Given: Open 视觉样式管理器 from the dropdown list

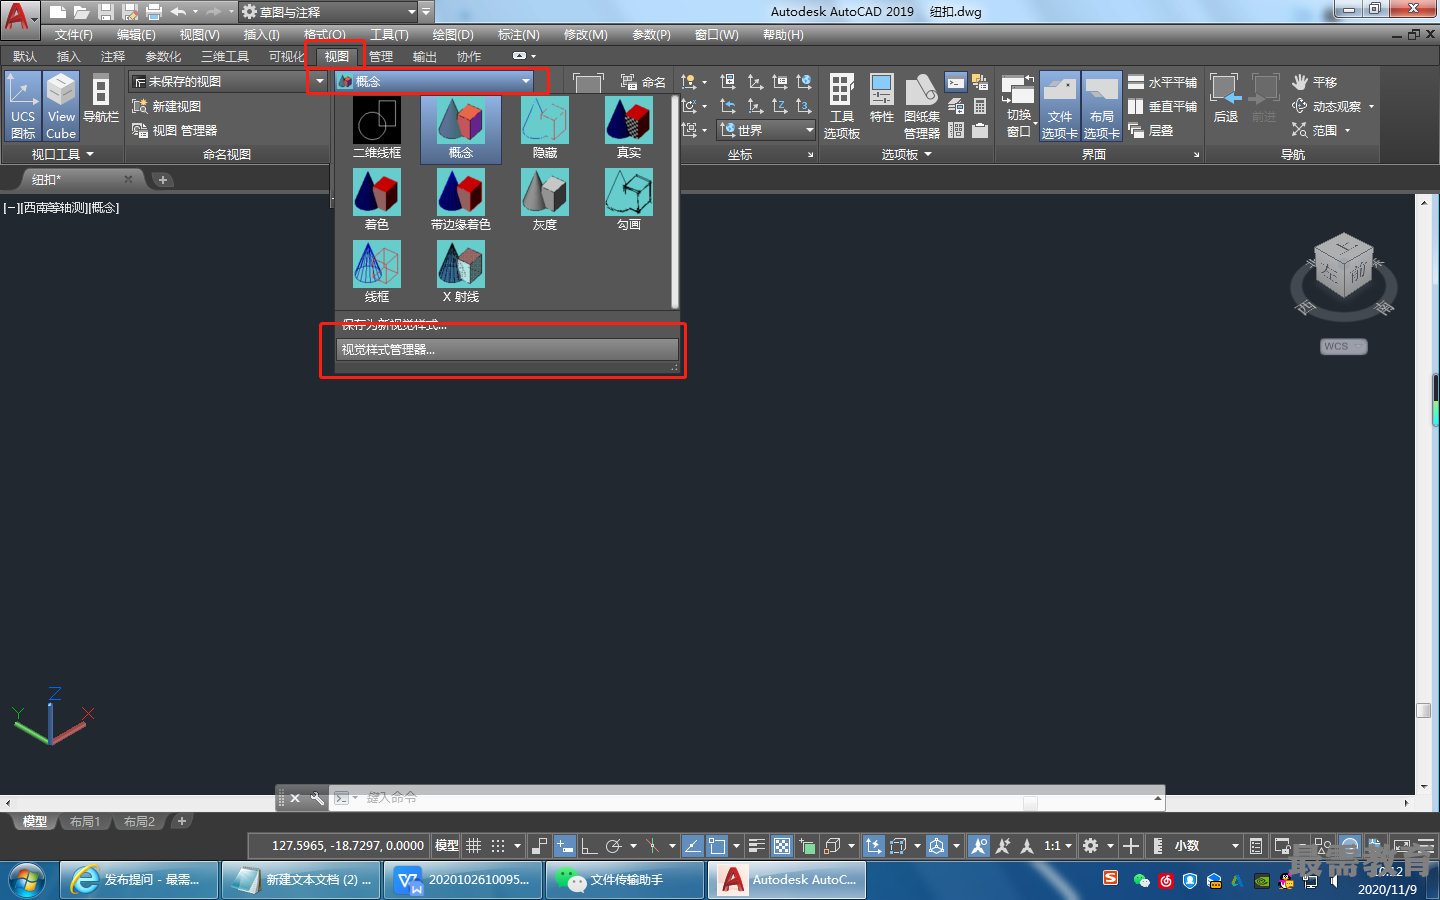Looking at the screenshot, I should (x=507, y=349).
